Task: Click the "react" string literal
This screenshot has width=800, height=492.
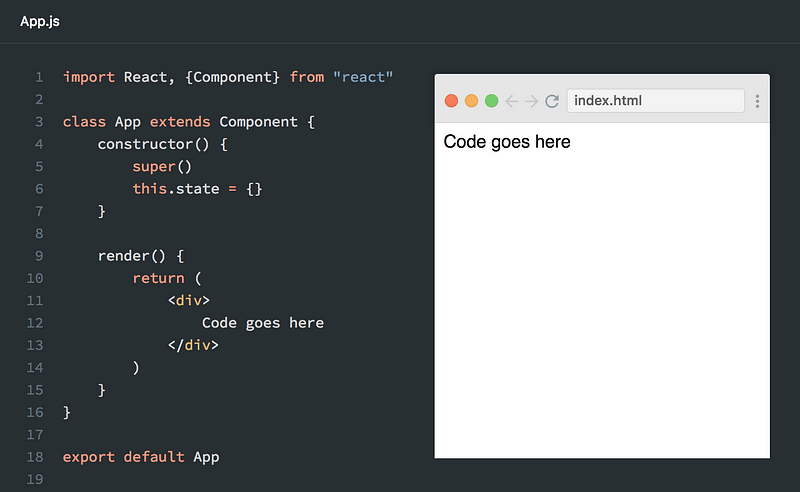Action: coord(363,77)
